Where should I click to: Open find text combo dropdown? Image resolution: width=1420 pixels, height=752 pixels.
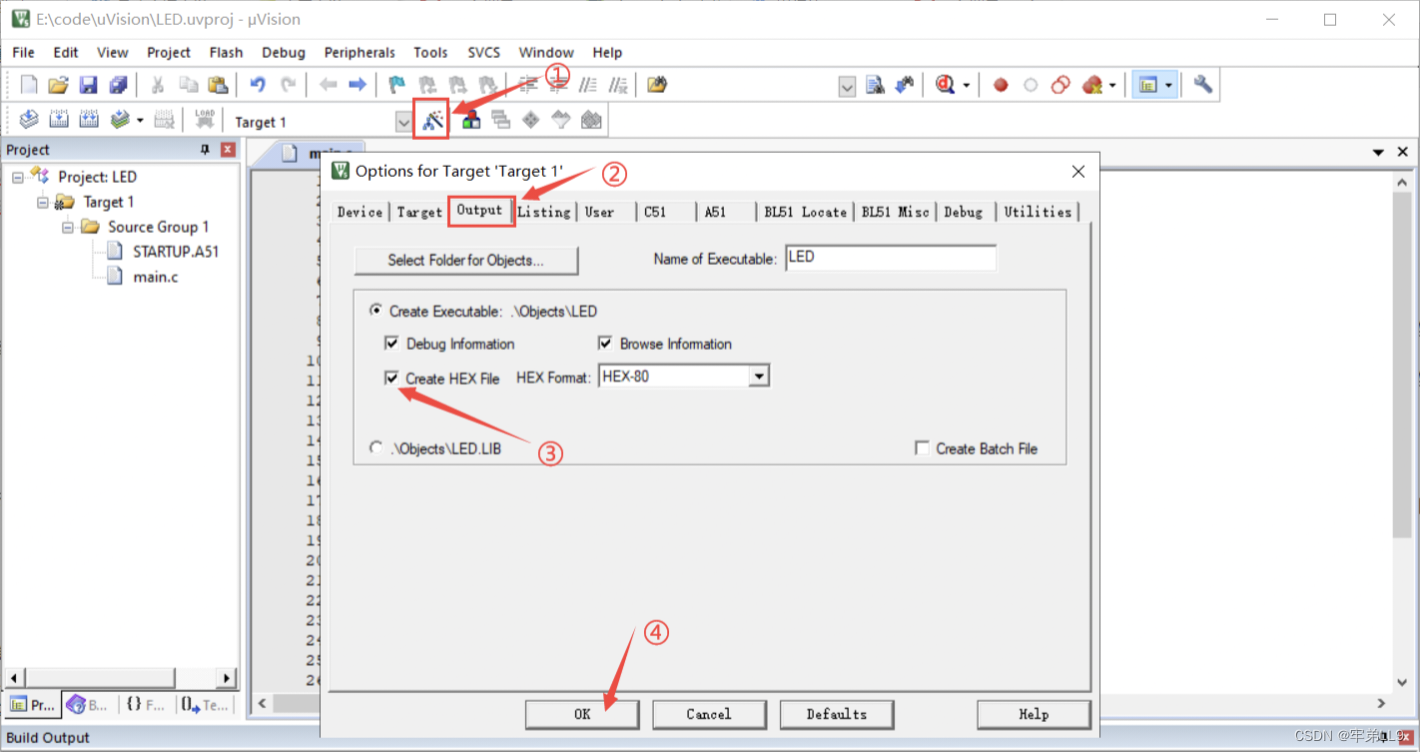coord(847,86)
